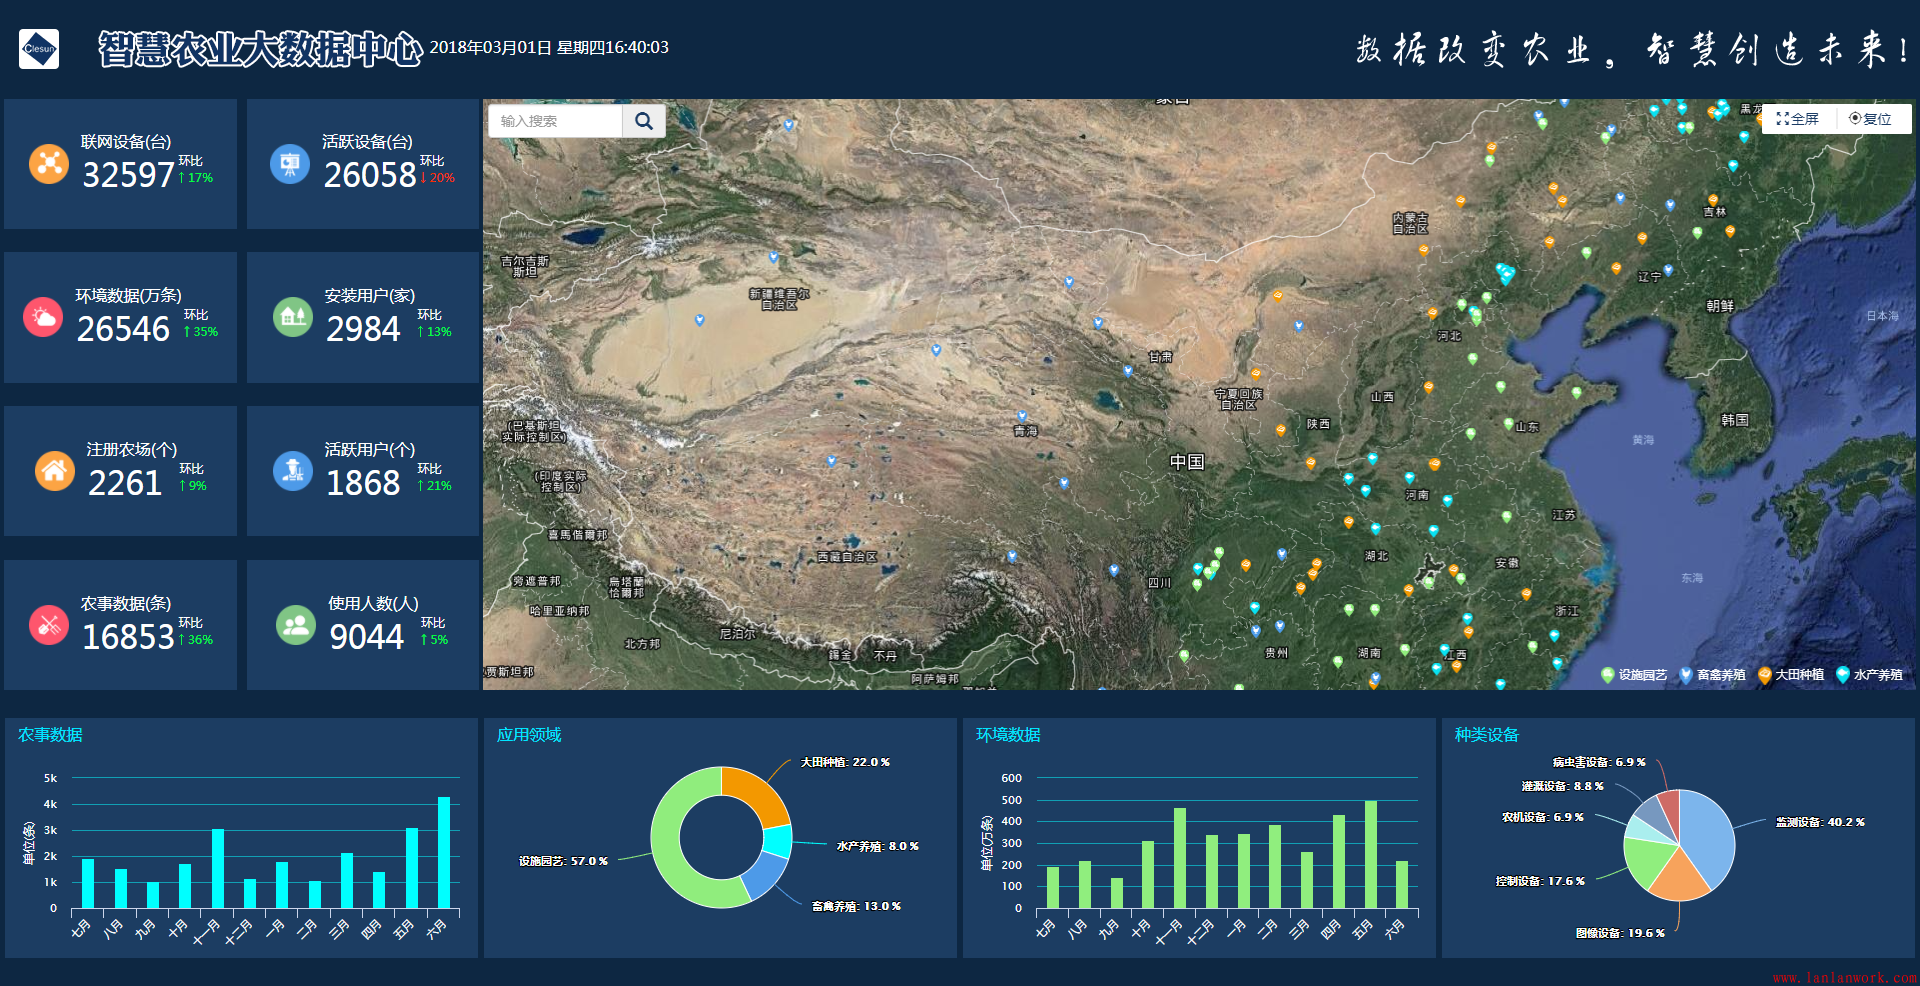The image size is (1920, 986).
Task: Click the red 农事数据 tools icon
Action: (49, 625)
